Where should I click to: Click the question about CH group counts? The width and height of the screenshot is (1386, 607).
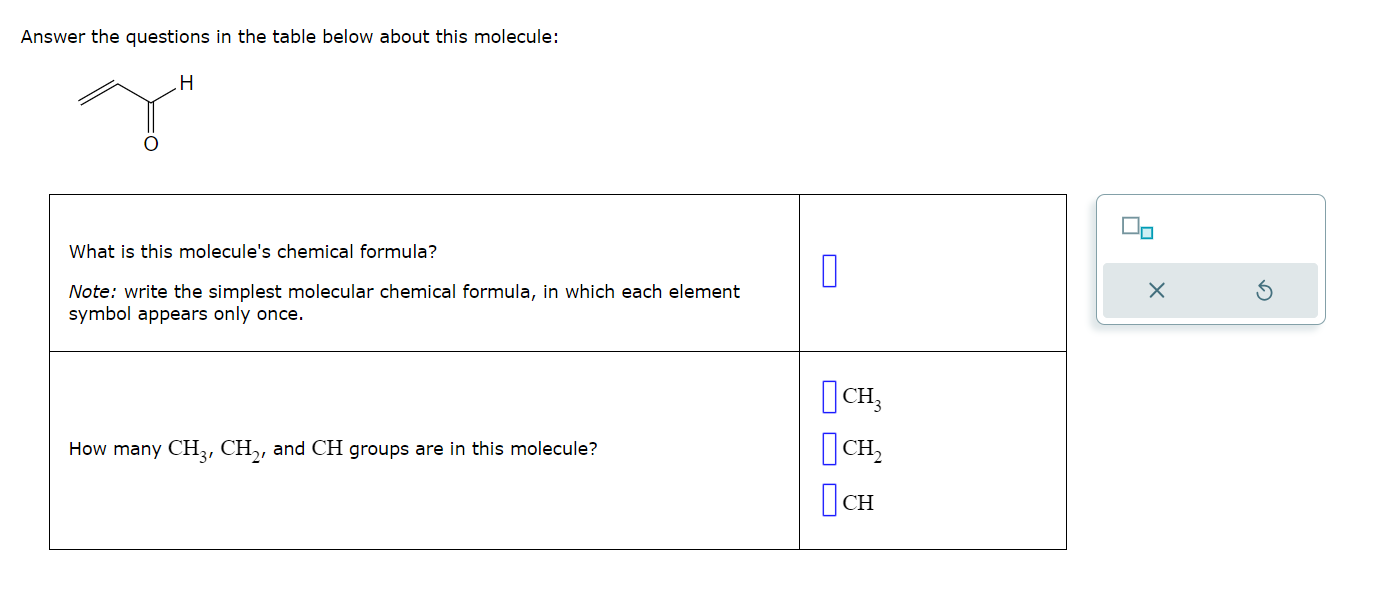coord(333,449)
